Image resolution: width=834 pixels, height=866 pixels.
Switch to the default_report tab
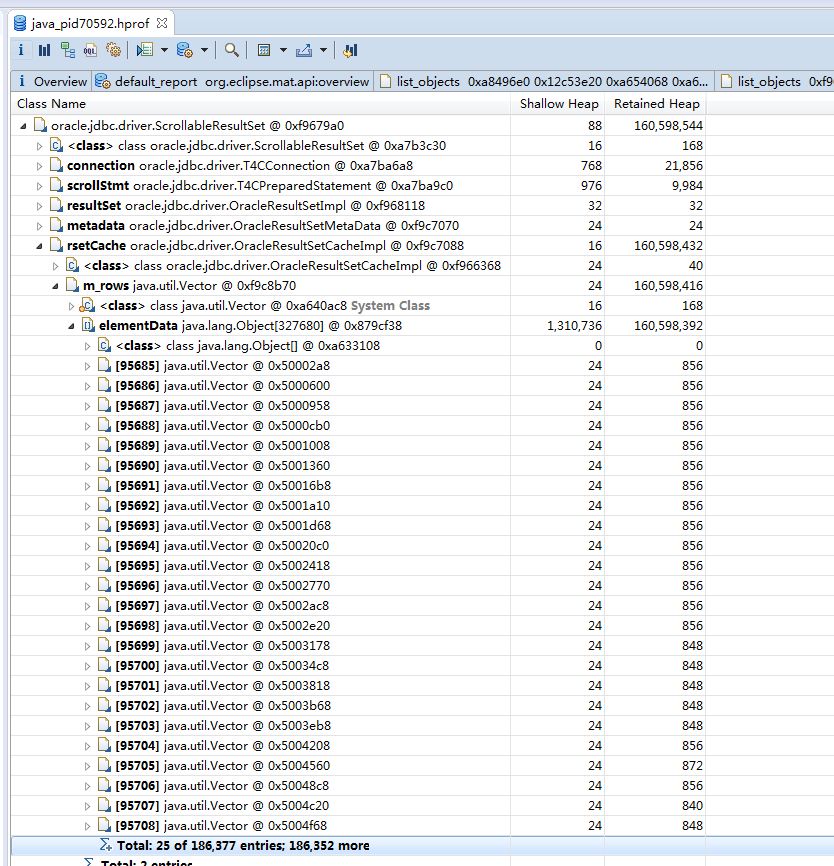[232, 82]
